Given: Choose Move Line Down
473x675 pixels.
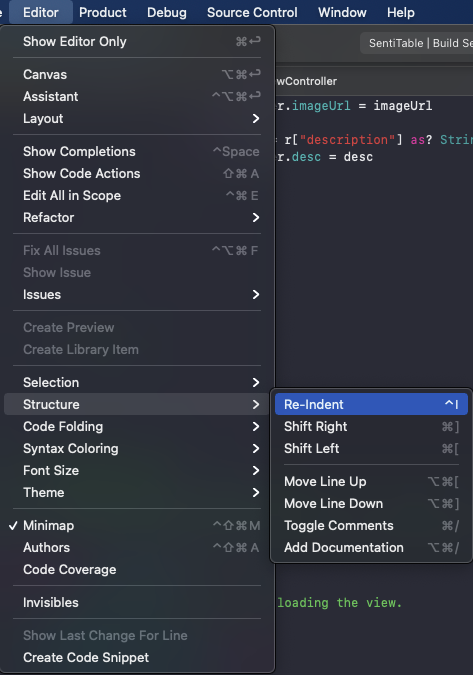Looking at the screenshot, I should [x=371, y=503].
